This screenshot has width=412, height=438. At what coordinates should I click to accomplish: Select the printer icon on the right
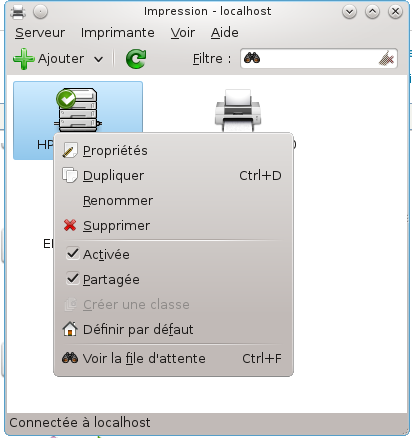tap(238, 111)
